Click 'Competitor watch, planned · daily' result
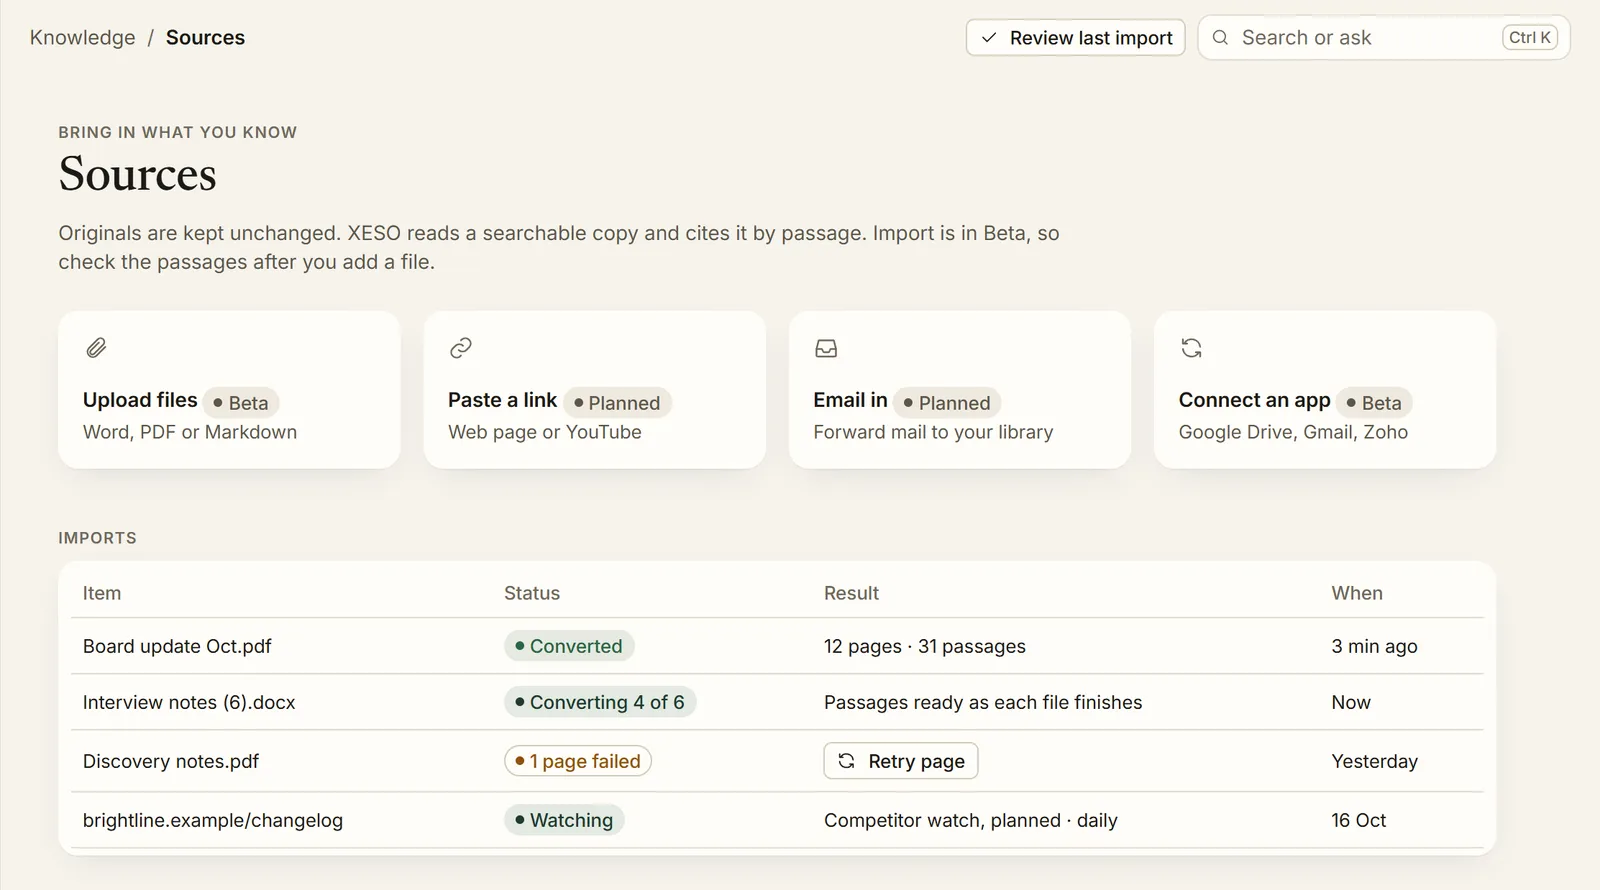This screenshot has height=890, width=1600. coord(971,820)
